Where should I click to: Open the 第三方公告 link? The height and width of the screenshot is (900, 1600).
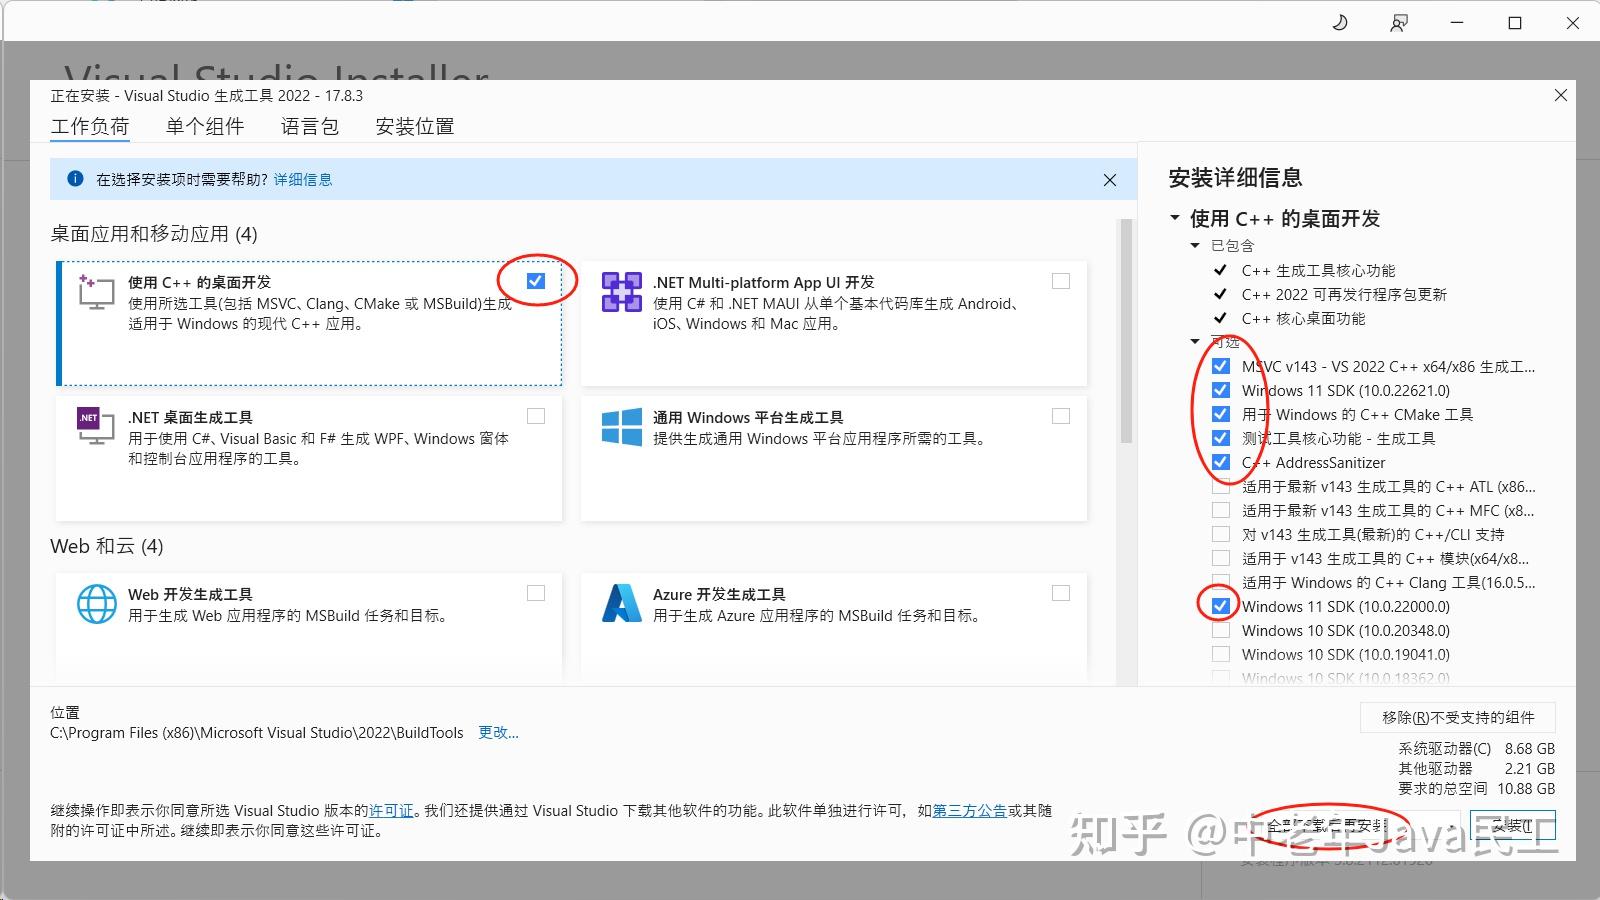[x=969, y=811]
